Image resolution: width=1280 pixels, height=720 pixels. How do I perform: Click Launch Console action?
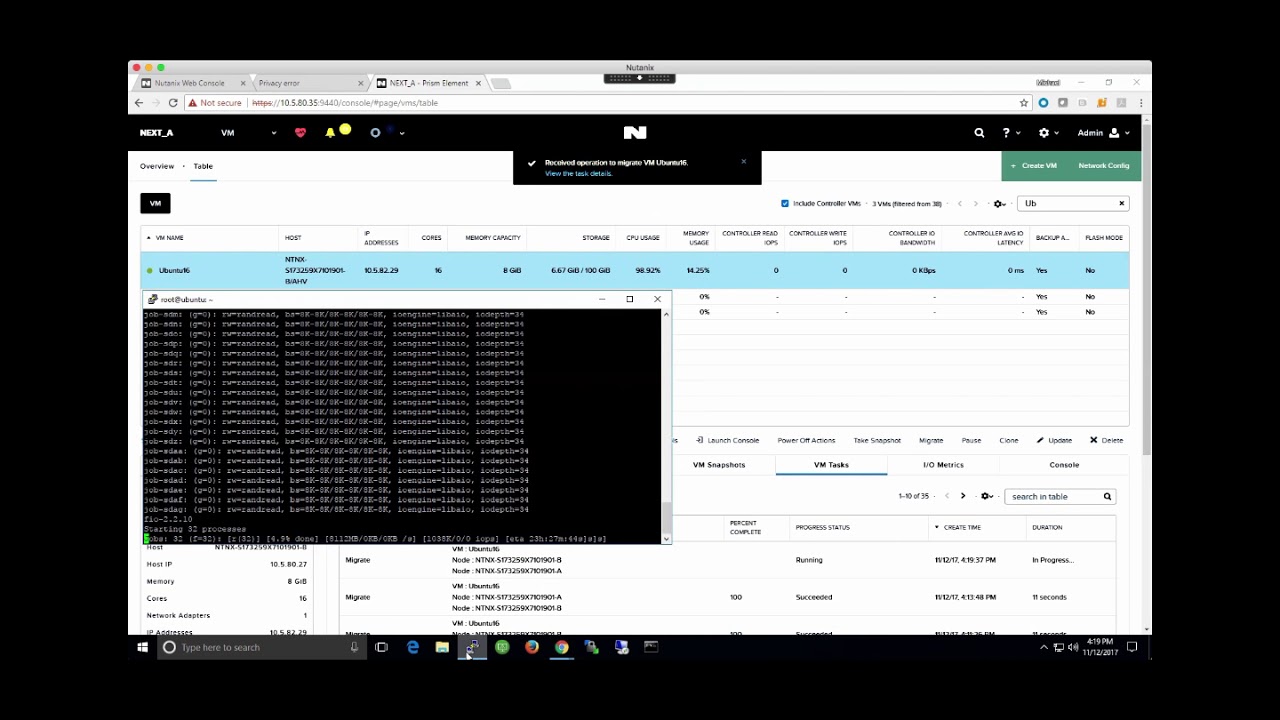pyautogui.click(x=728, y=440)
